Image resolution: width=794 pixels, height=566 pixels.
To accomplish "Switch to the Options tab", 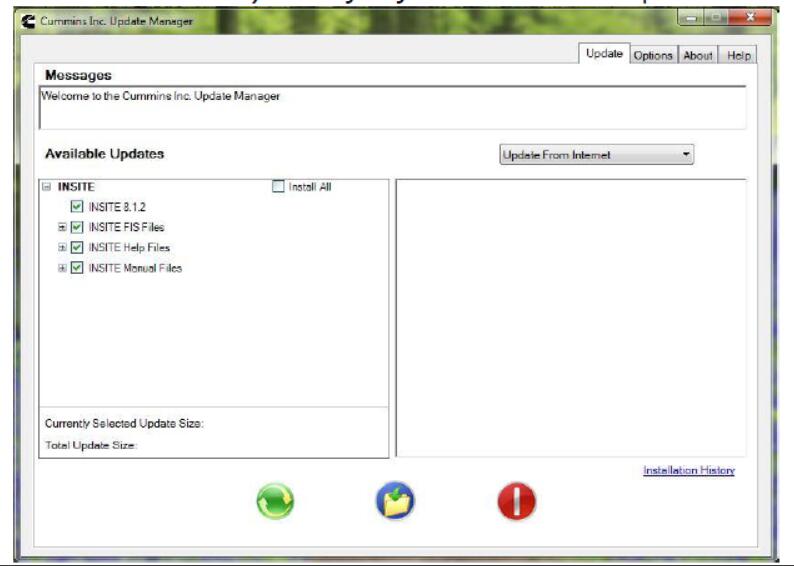I will pos(653,55).
